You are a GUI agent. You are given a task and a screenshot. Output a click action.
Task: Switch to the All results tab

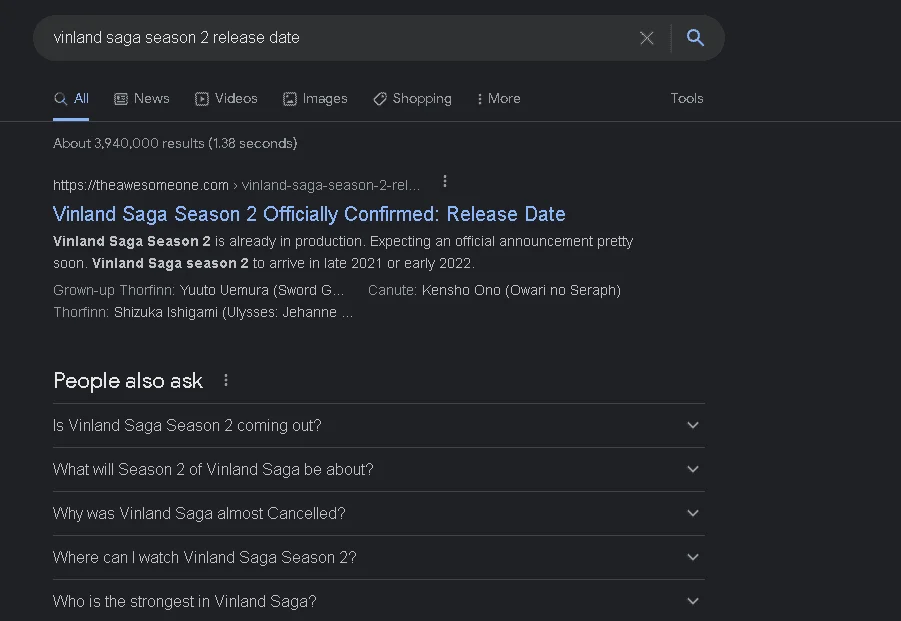71,99
